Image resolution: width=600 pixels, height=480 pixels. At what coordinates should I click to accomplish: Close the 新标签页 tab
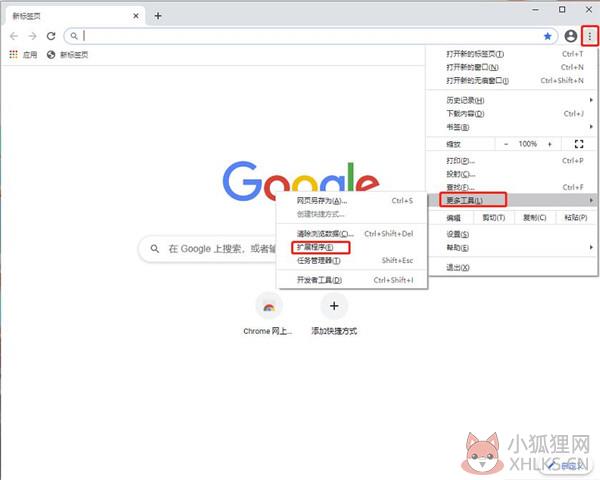(136, 16)
